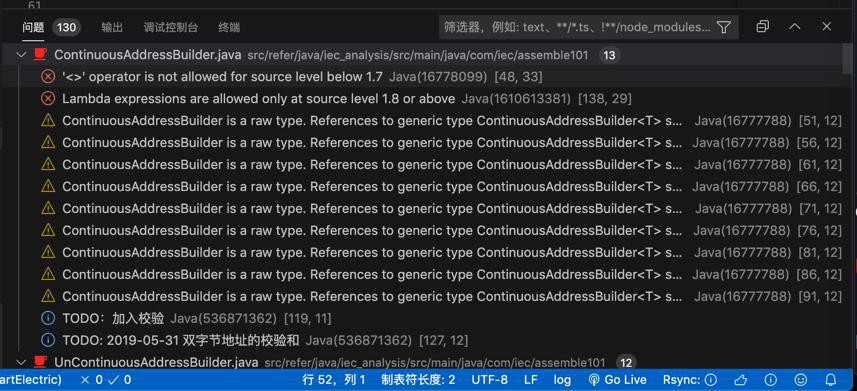Open notifications bell in status bar
The image size is (857, 391).
(831, 380)
